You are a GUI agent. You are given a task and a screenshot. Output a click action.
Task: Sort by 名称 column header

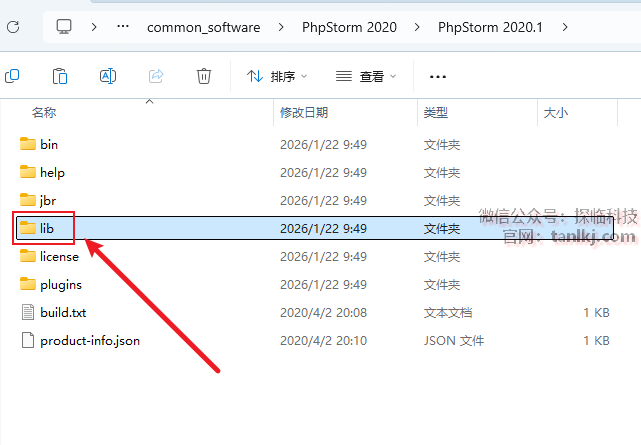tap(44, 112)
